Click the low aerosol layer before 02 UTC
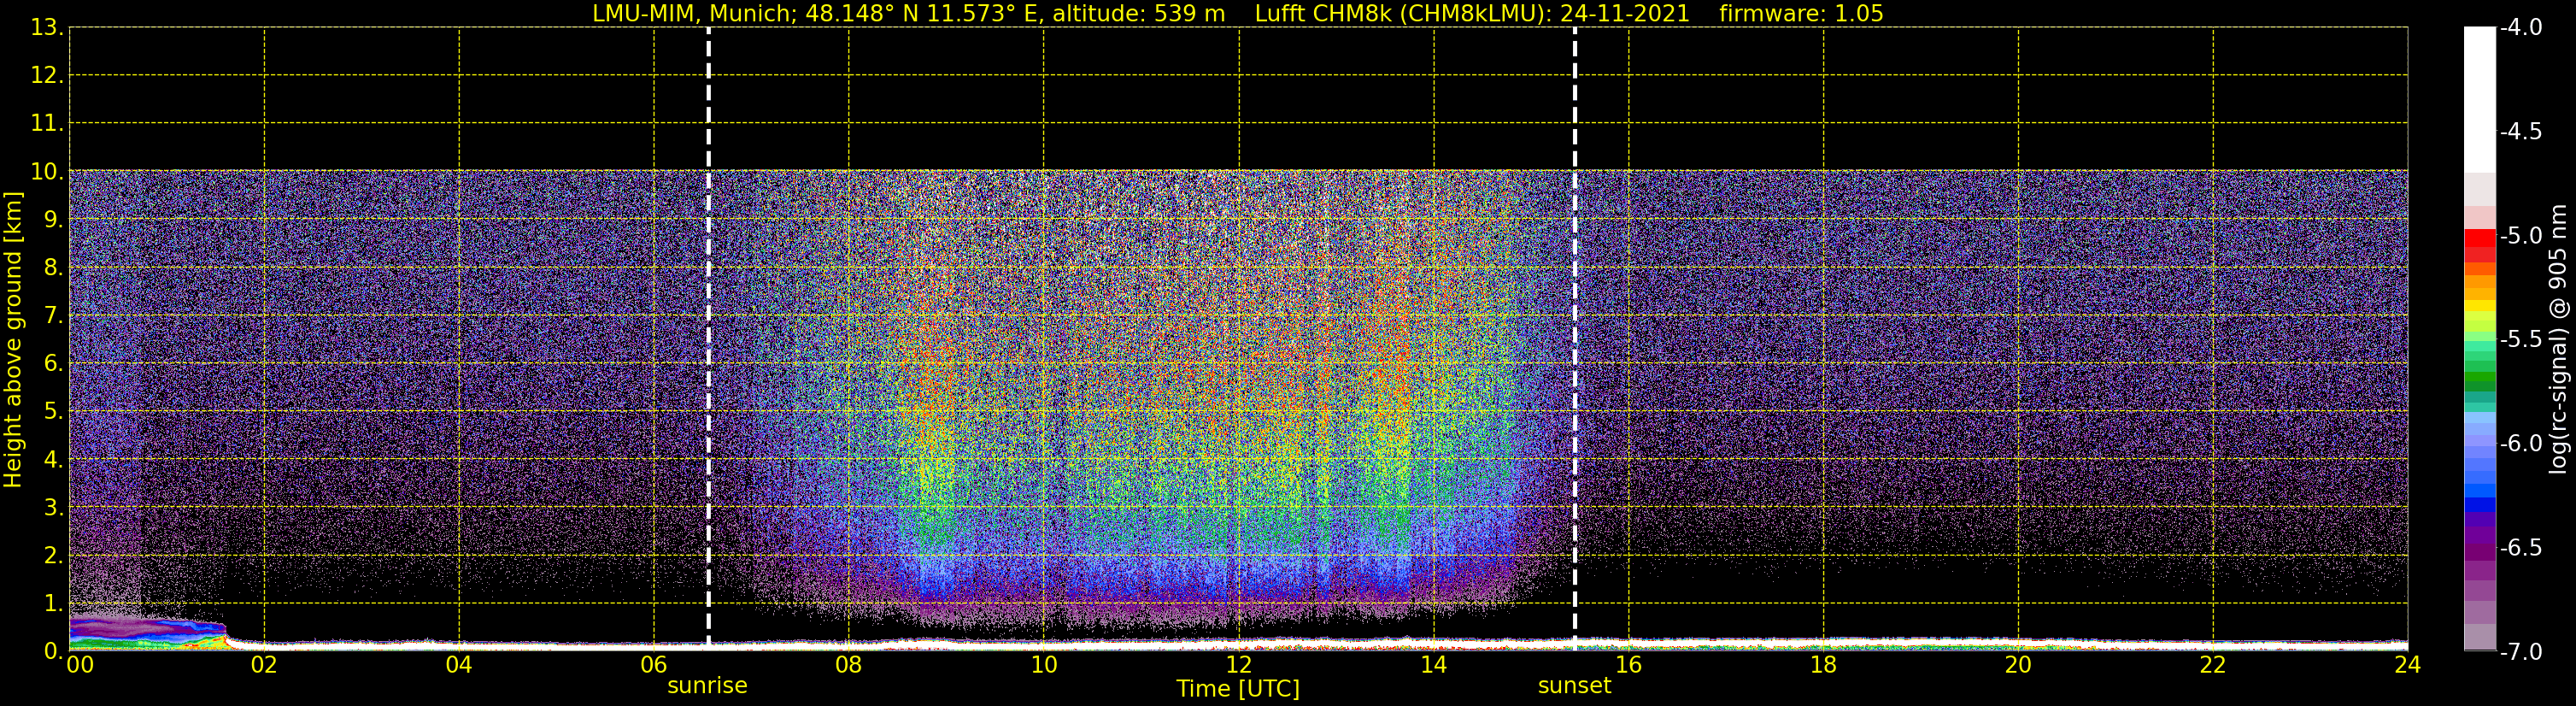The width and height of the screenshot is (2576, 706). point(146,634)
